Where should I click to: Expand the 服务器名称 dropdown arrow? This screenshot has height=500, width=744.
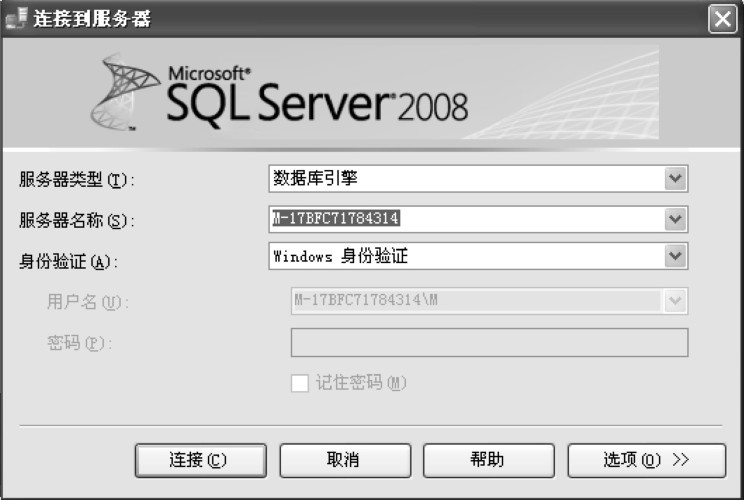pos(676,219)
